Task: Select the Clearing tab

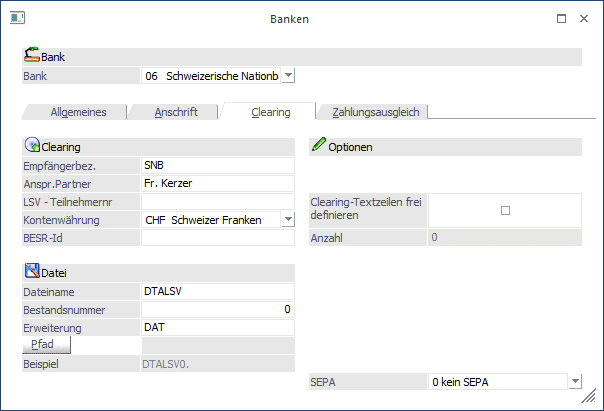Action: tap(270, 112)
